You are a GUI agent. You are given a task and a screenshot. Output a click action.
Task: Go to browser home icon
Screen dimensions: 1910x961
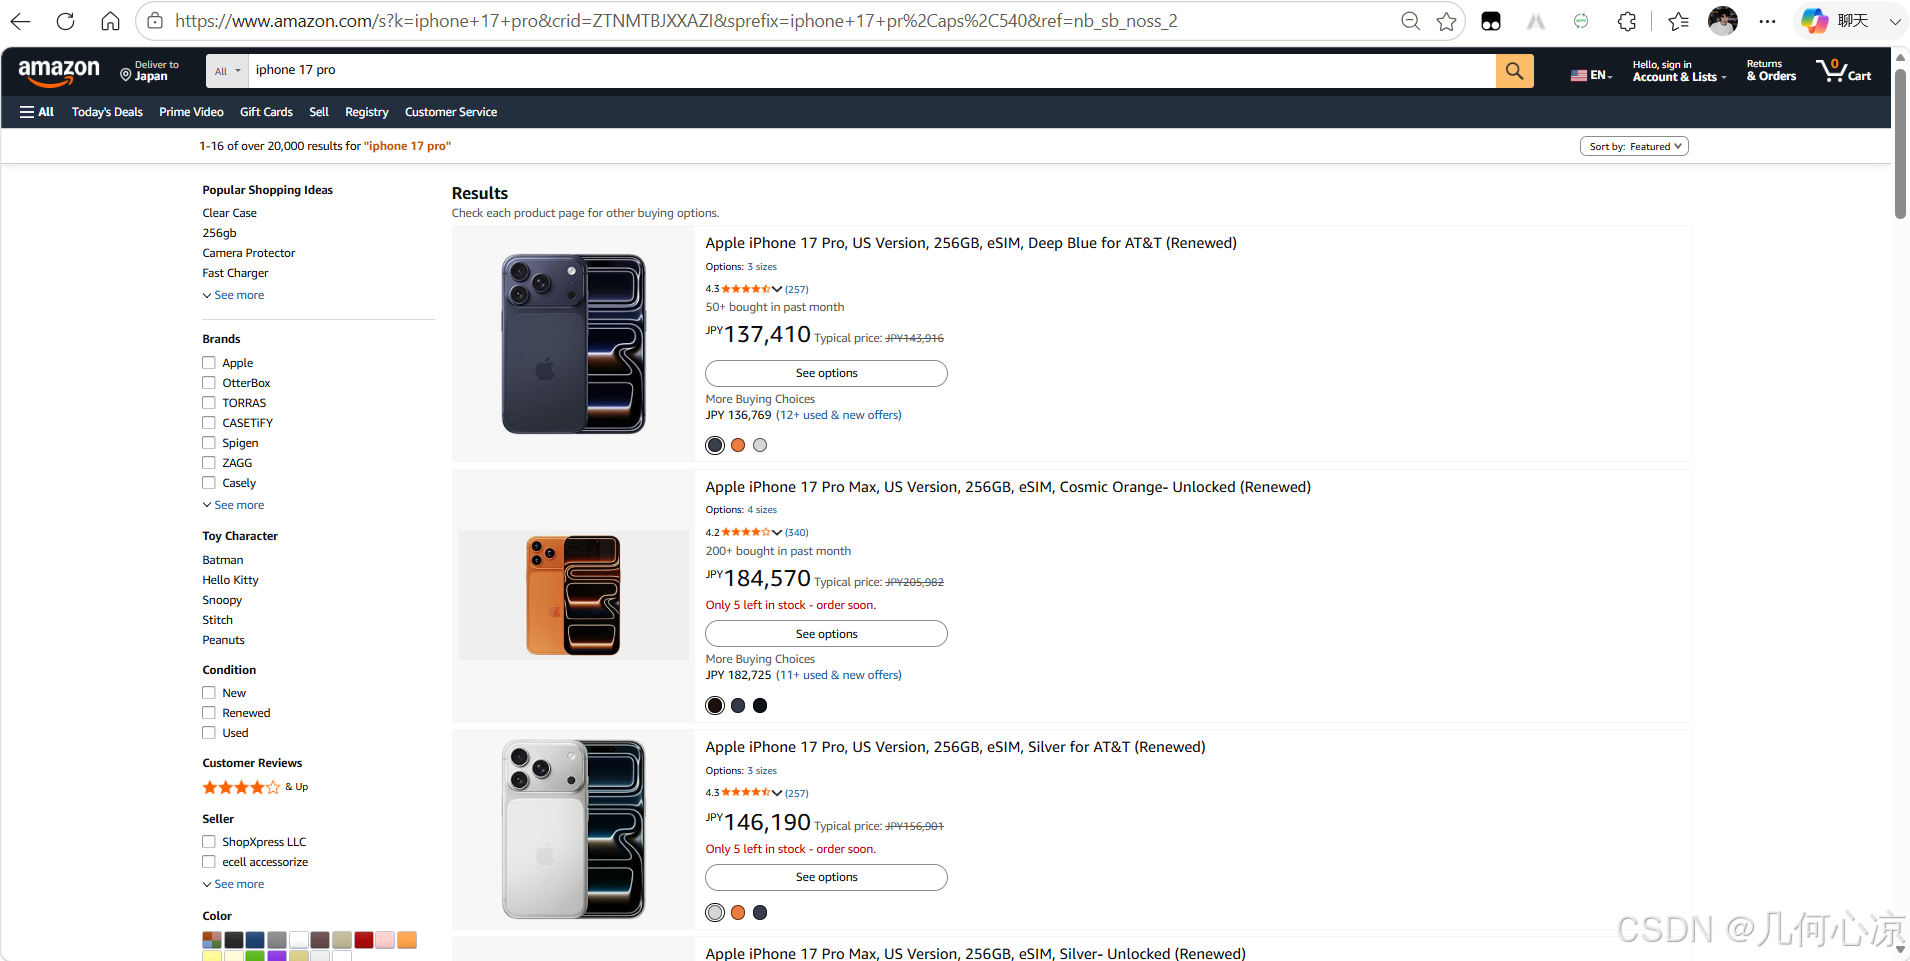[111, 21]
